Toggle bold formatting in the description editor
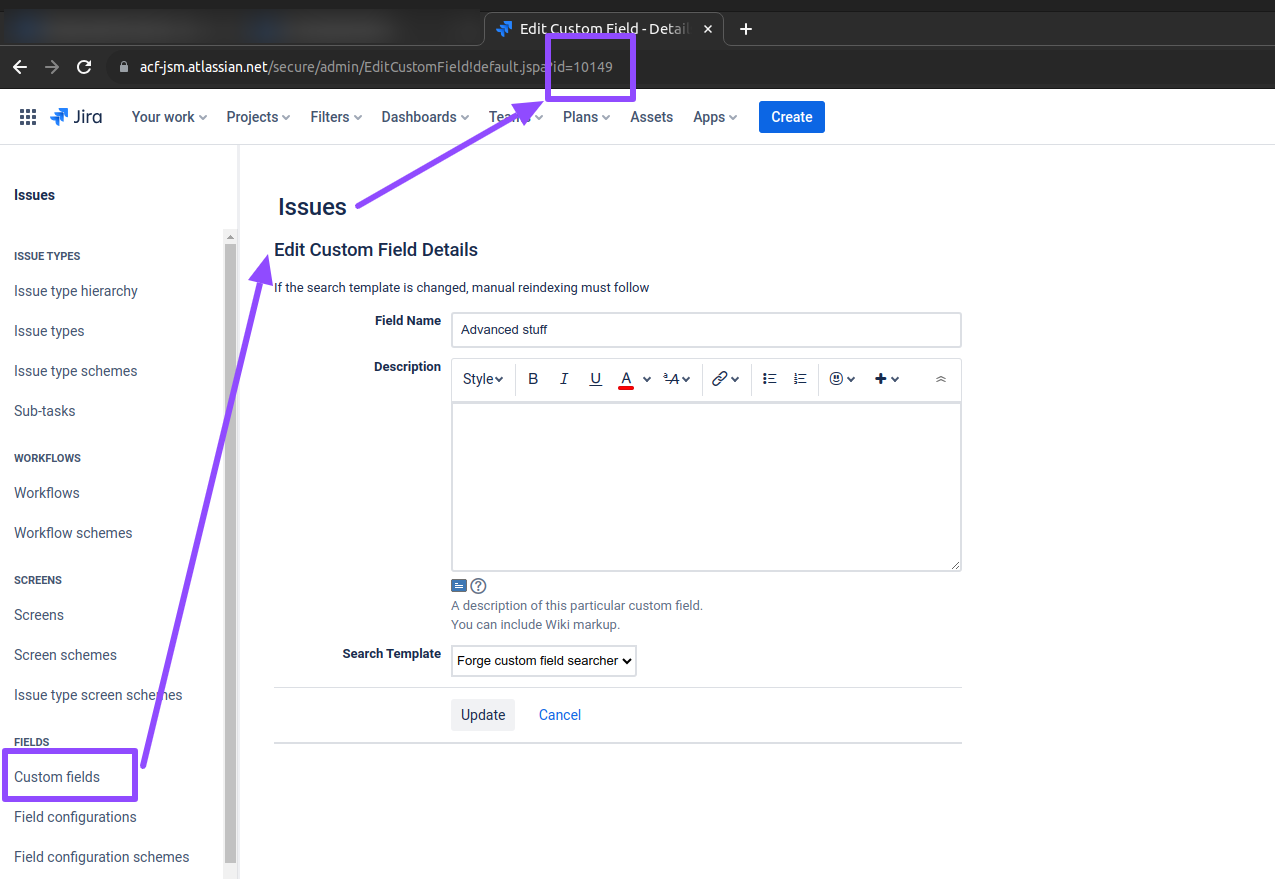This screenshot has height=879, width=1275. click(533, 378)
